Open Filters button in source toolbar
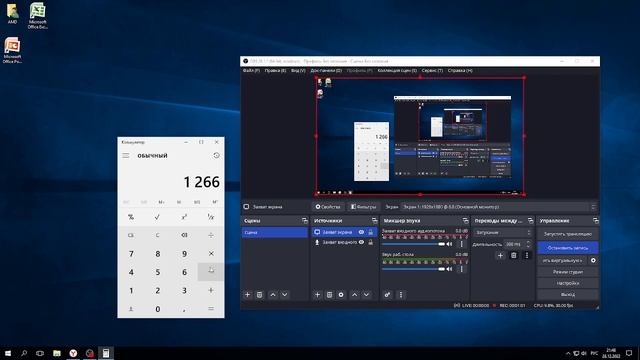 (x=363, y=207)
